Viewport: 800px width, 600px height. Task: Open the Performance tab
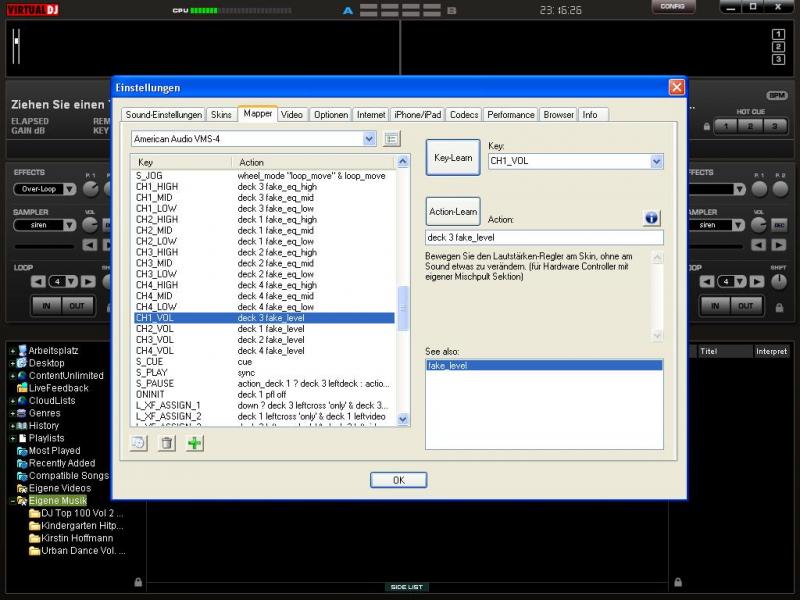click(511, 115)
